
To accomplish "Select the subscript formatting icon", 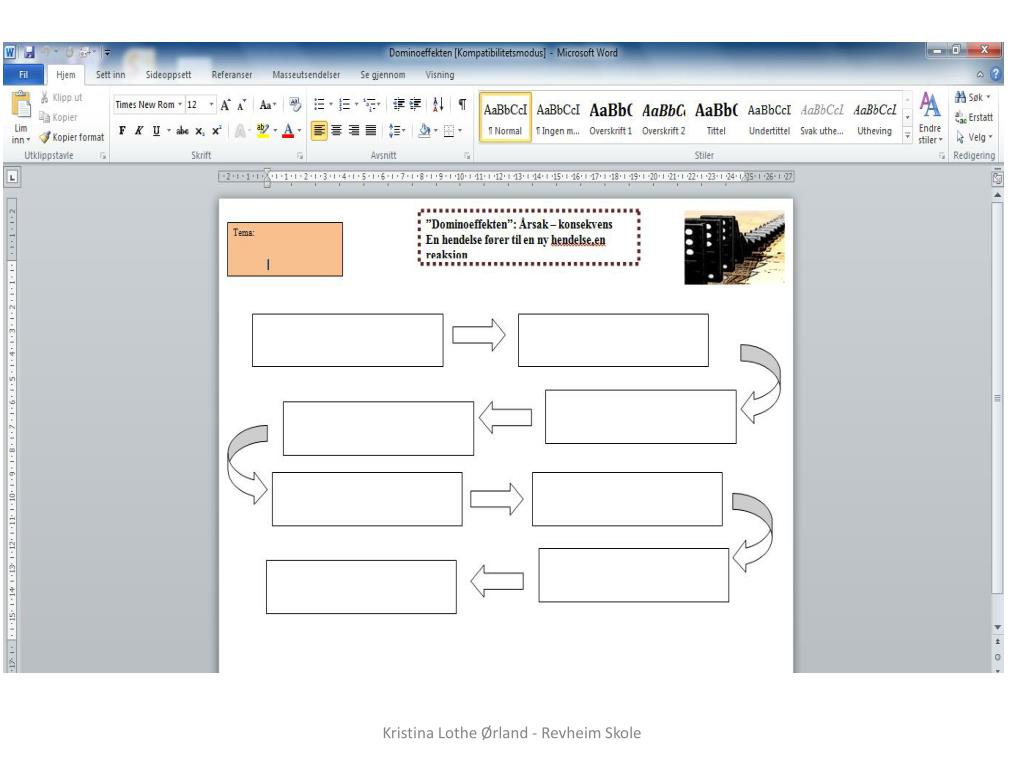I will click(199, 130).
